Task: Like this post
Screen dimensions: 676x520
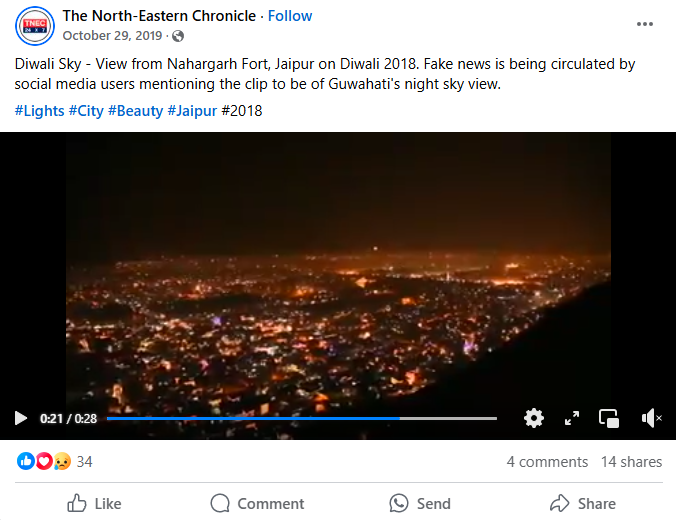Action: click(x=94, y=503)
